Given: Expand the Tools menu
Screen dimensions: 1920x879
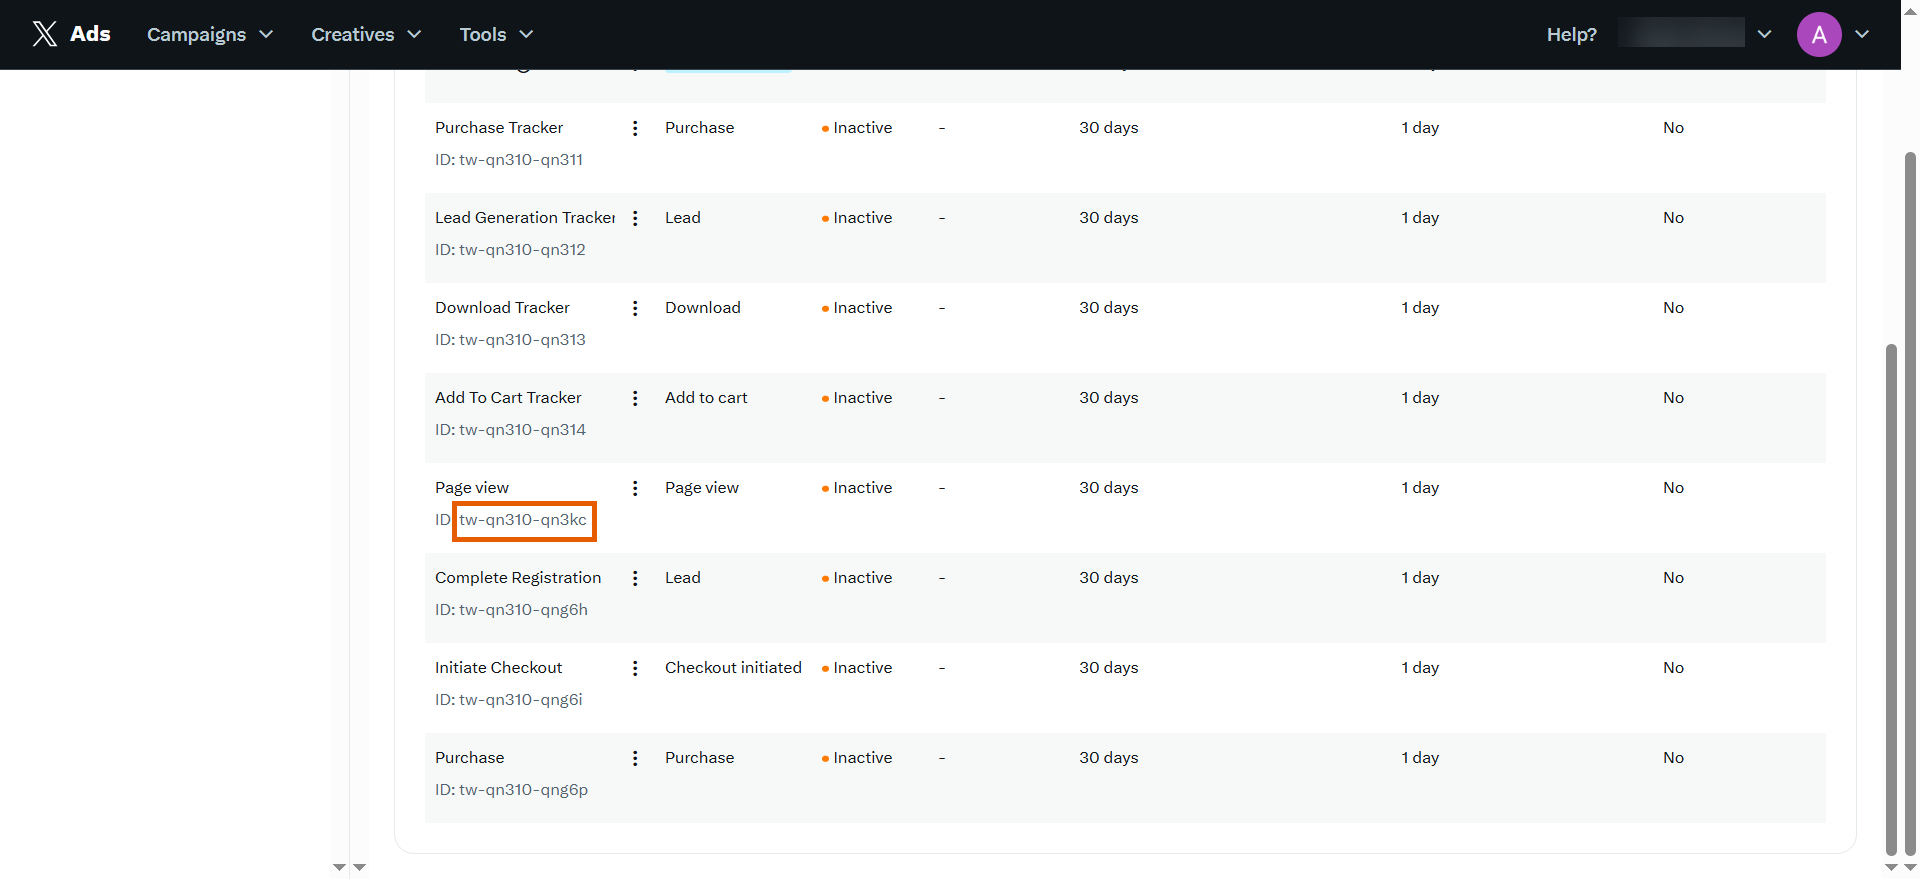Looking at the screenshot, I should click(x=496, y=34).
